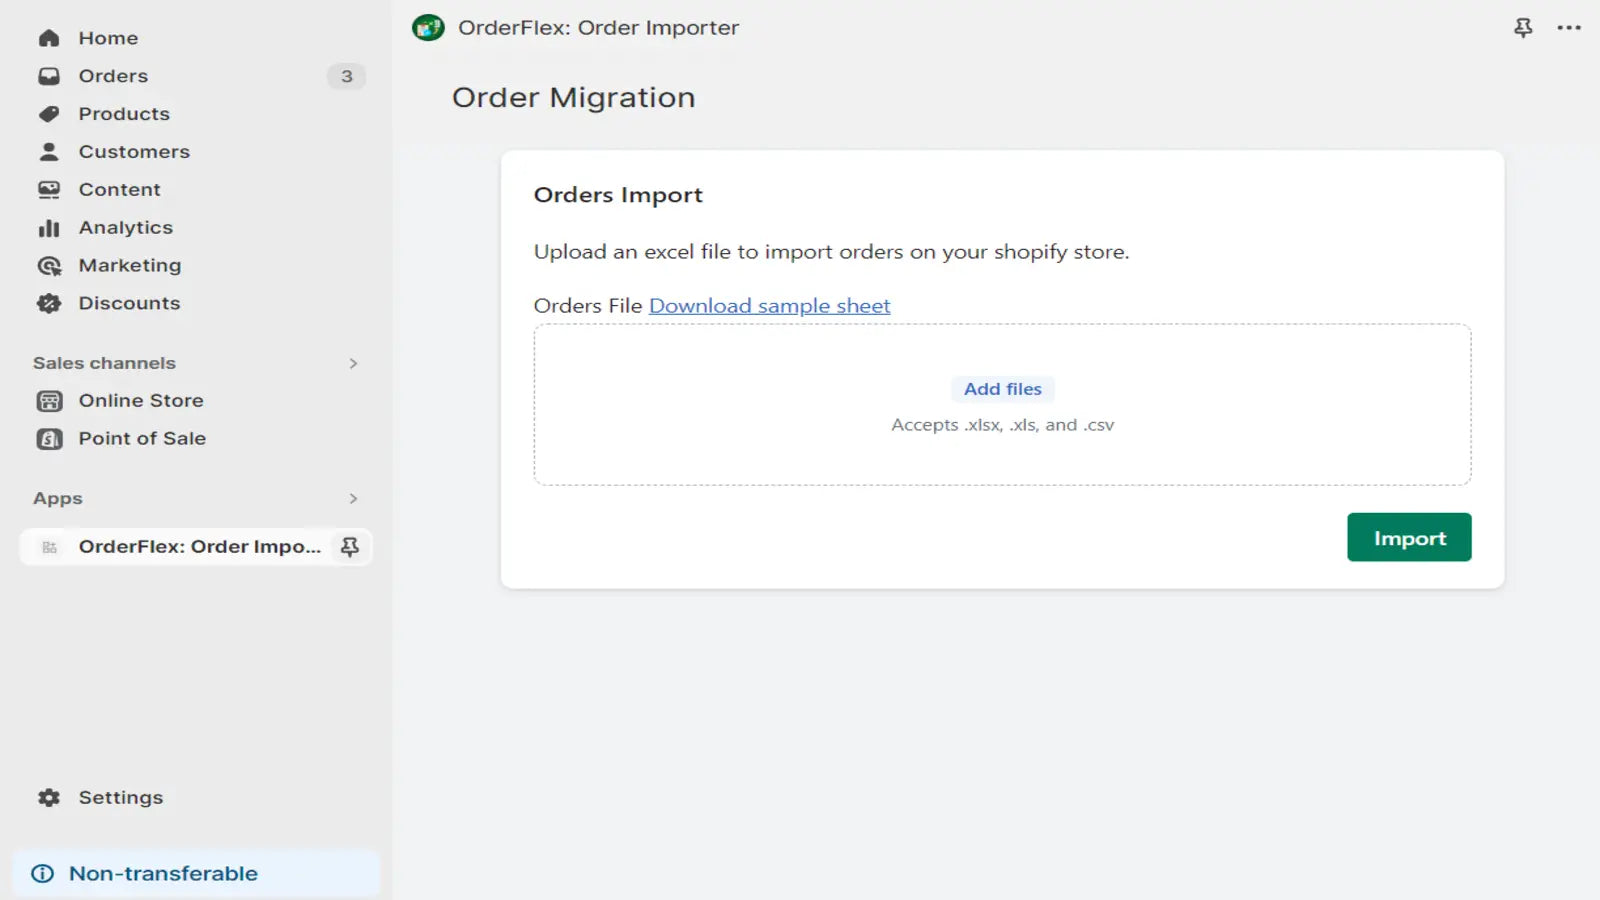Click the Marketing target icon

[49, 266]
